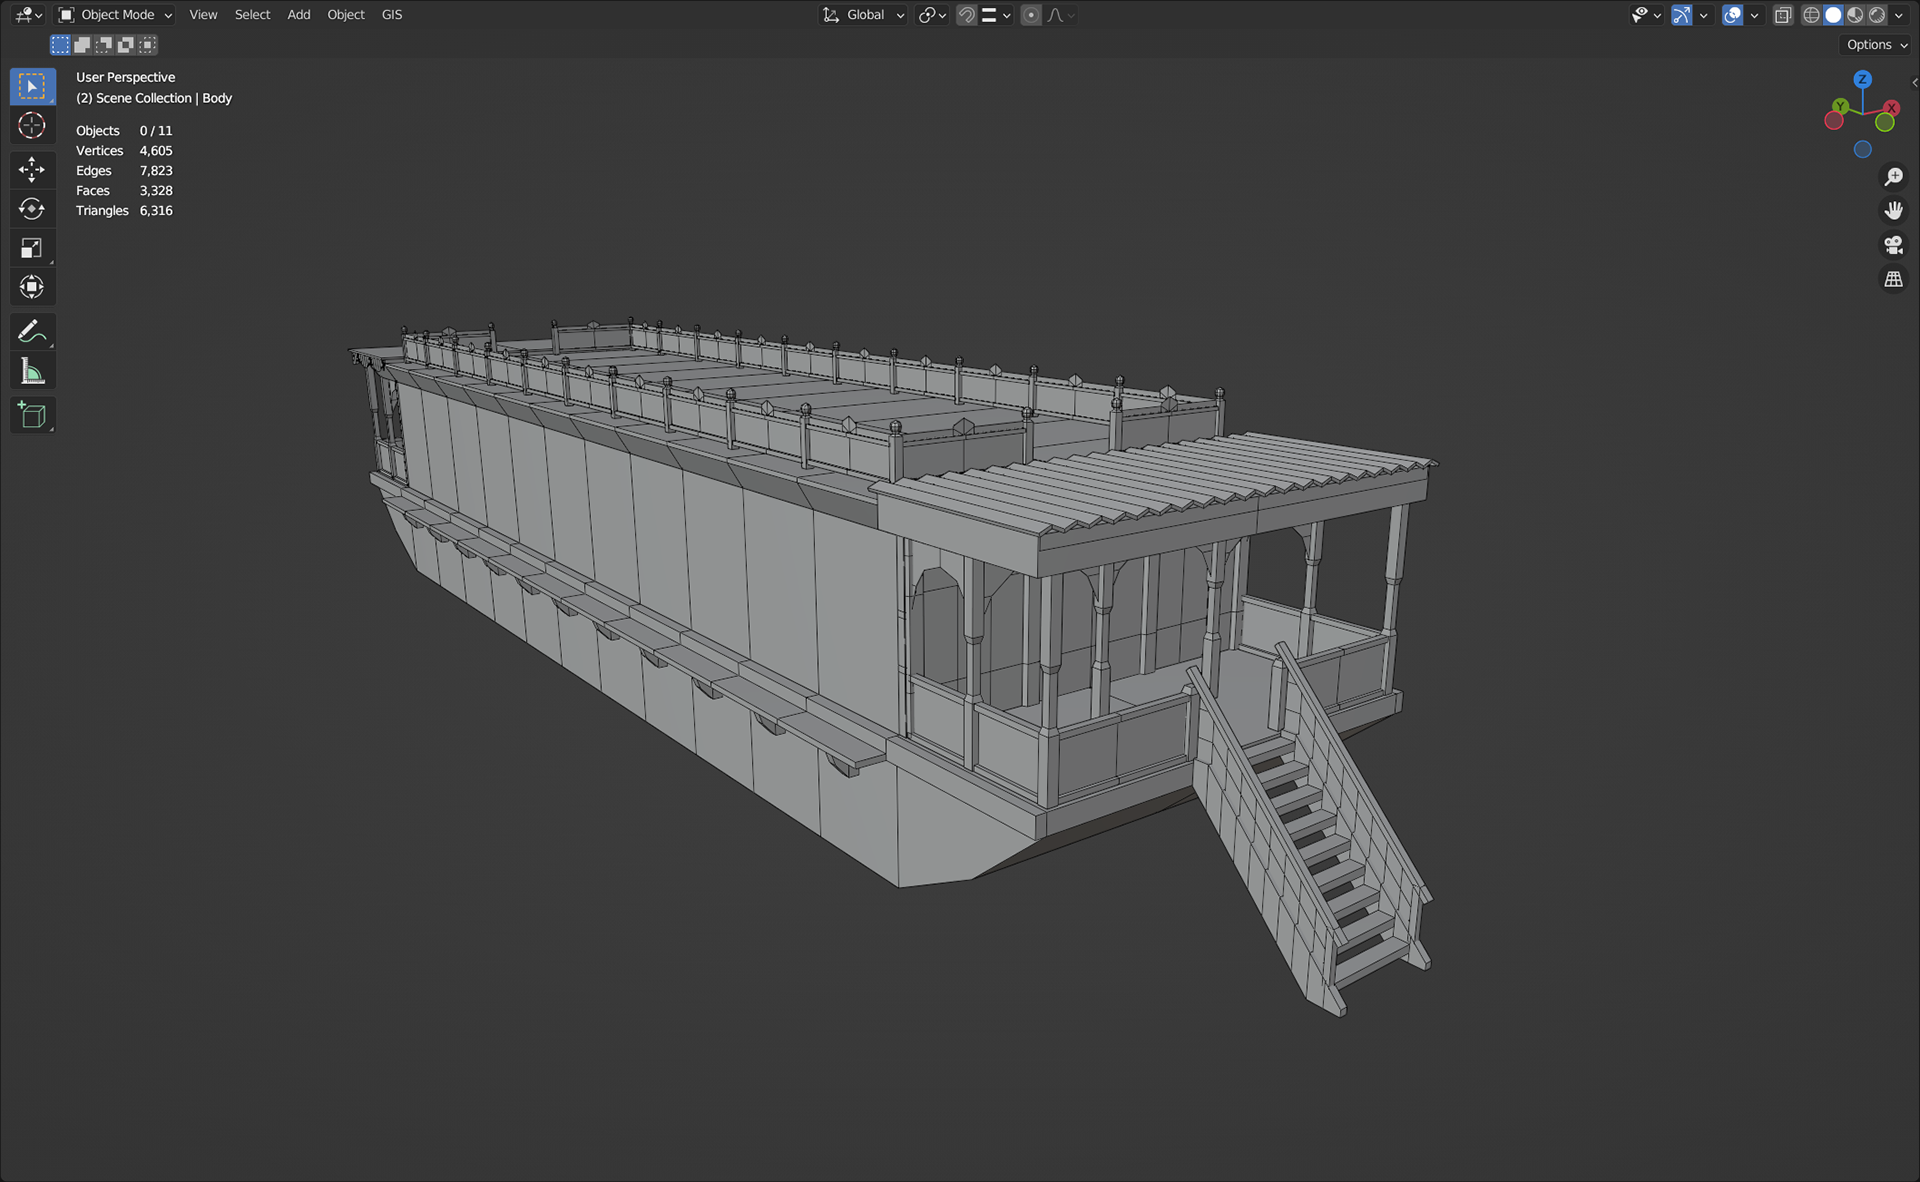Open the Add menu
The height and width of the screenshot is (1182, 1920).
click(x=298, y=15)
